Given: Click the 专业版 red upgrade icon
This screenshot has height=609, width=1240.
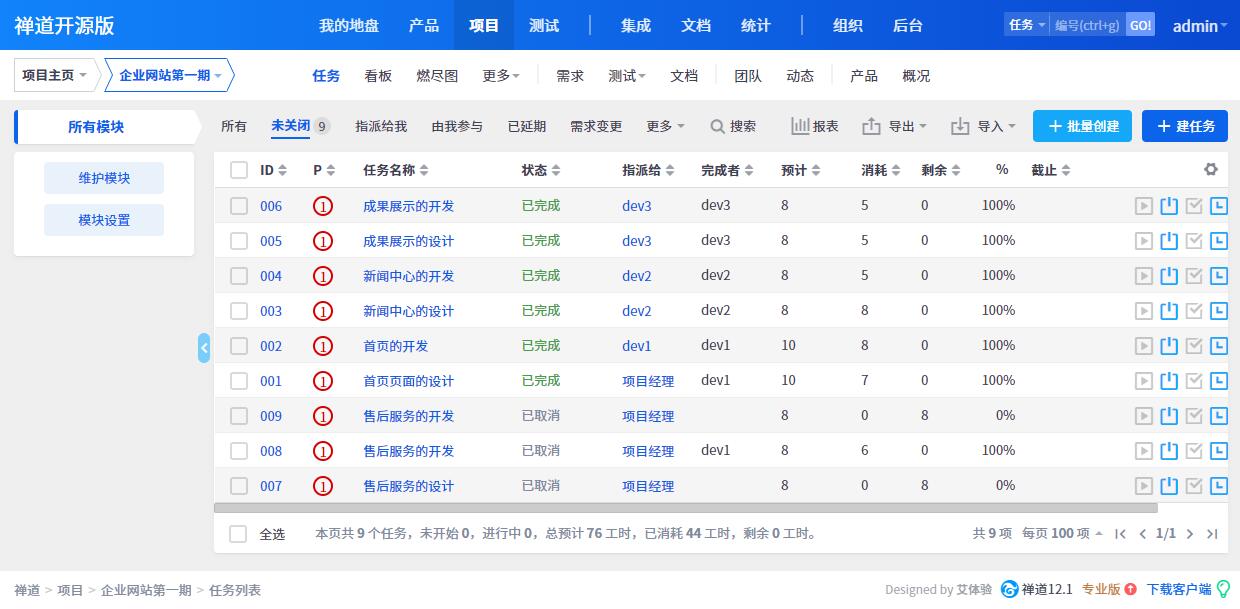Looking at the screenshot, I should coord(1130,589).
